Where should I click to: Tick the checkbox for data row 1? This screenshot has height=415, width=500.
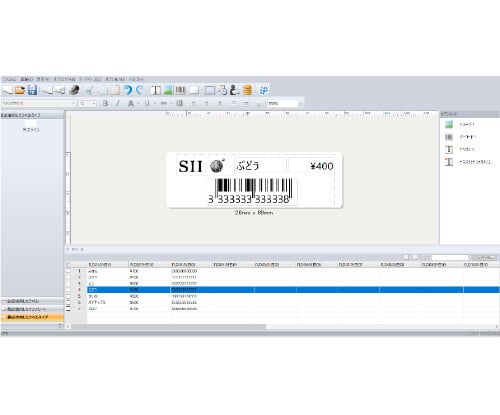pos(68,271)
